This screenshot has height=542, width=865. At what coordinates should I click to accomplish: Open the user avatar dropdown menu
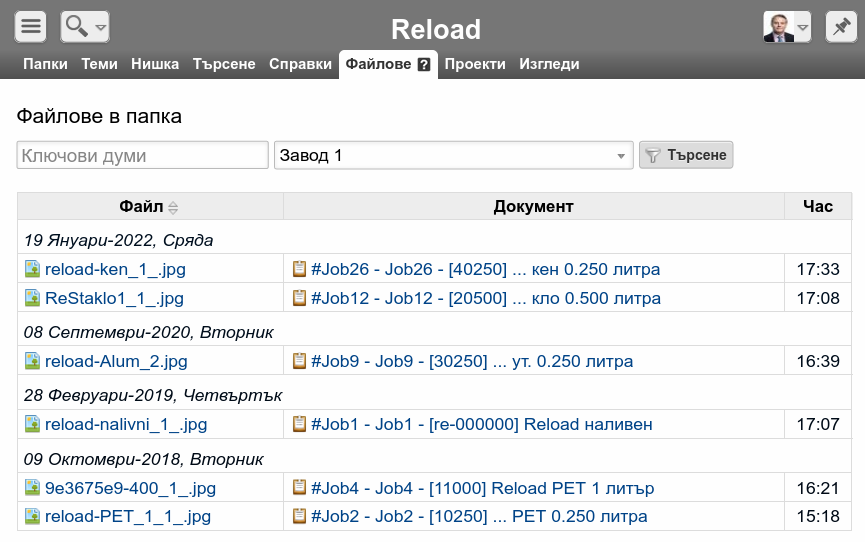coord(802,28)
